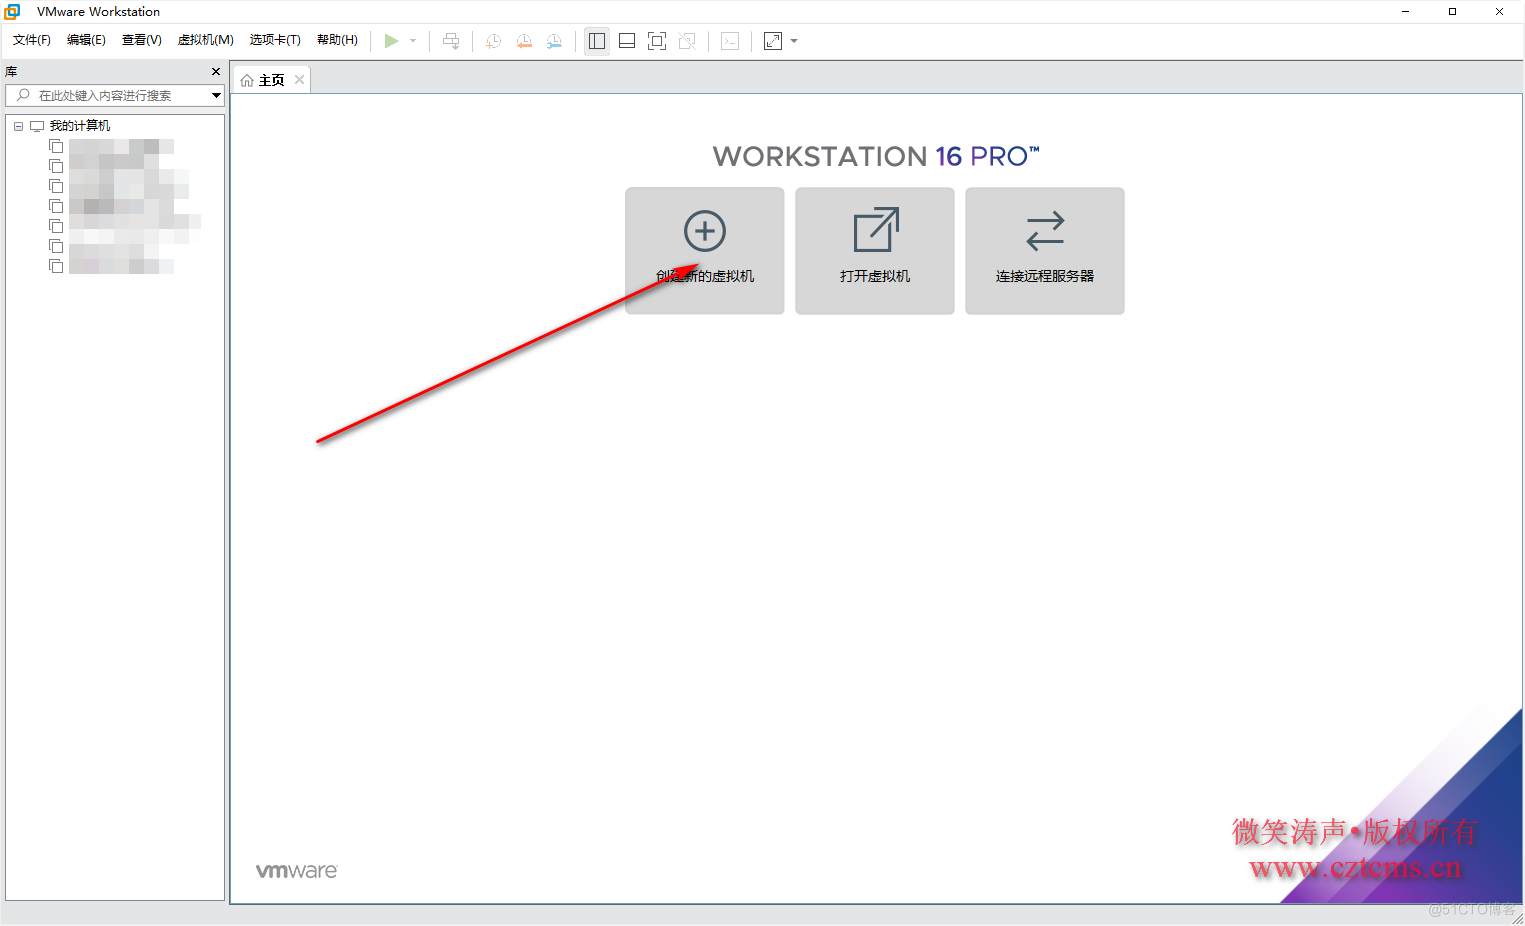Screen dimensions: 1525x926
Task: Maximize the VMware Workstation window
Action: (1452, 12)
